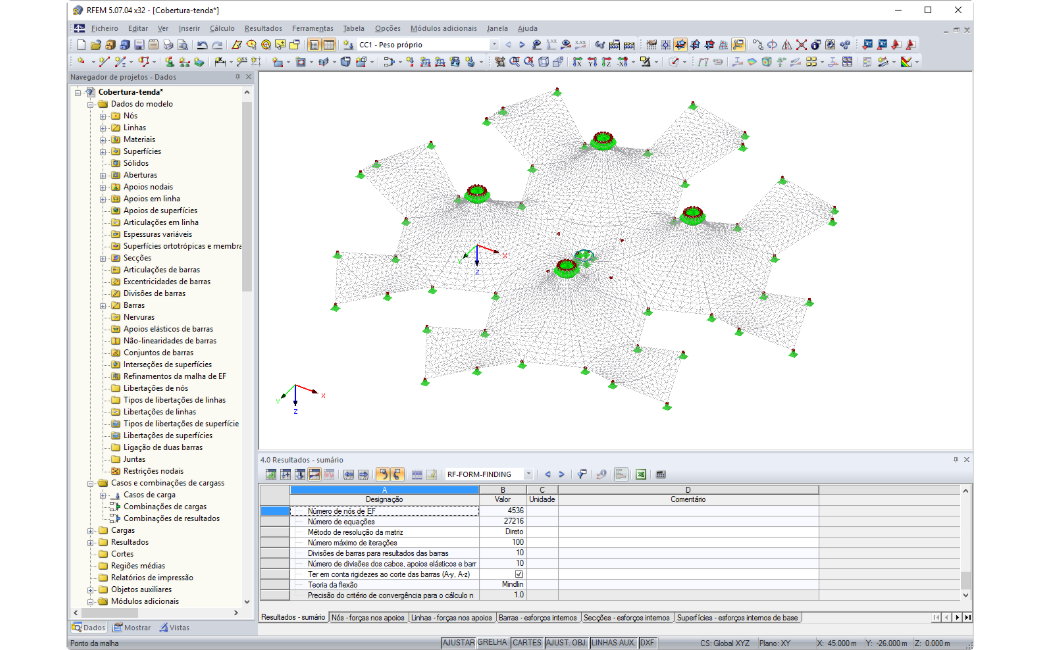Collapse the Dados do modelo folder
This screenshot has height=650, width=1040.
[91, 104]
